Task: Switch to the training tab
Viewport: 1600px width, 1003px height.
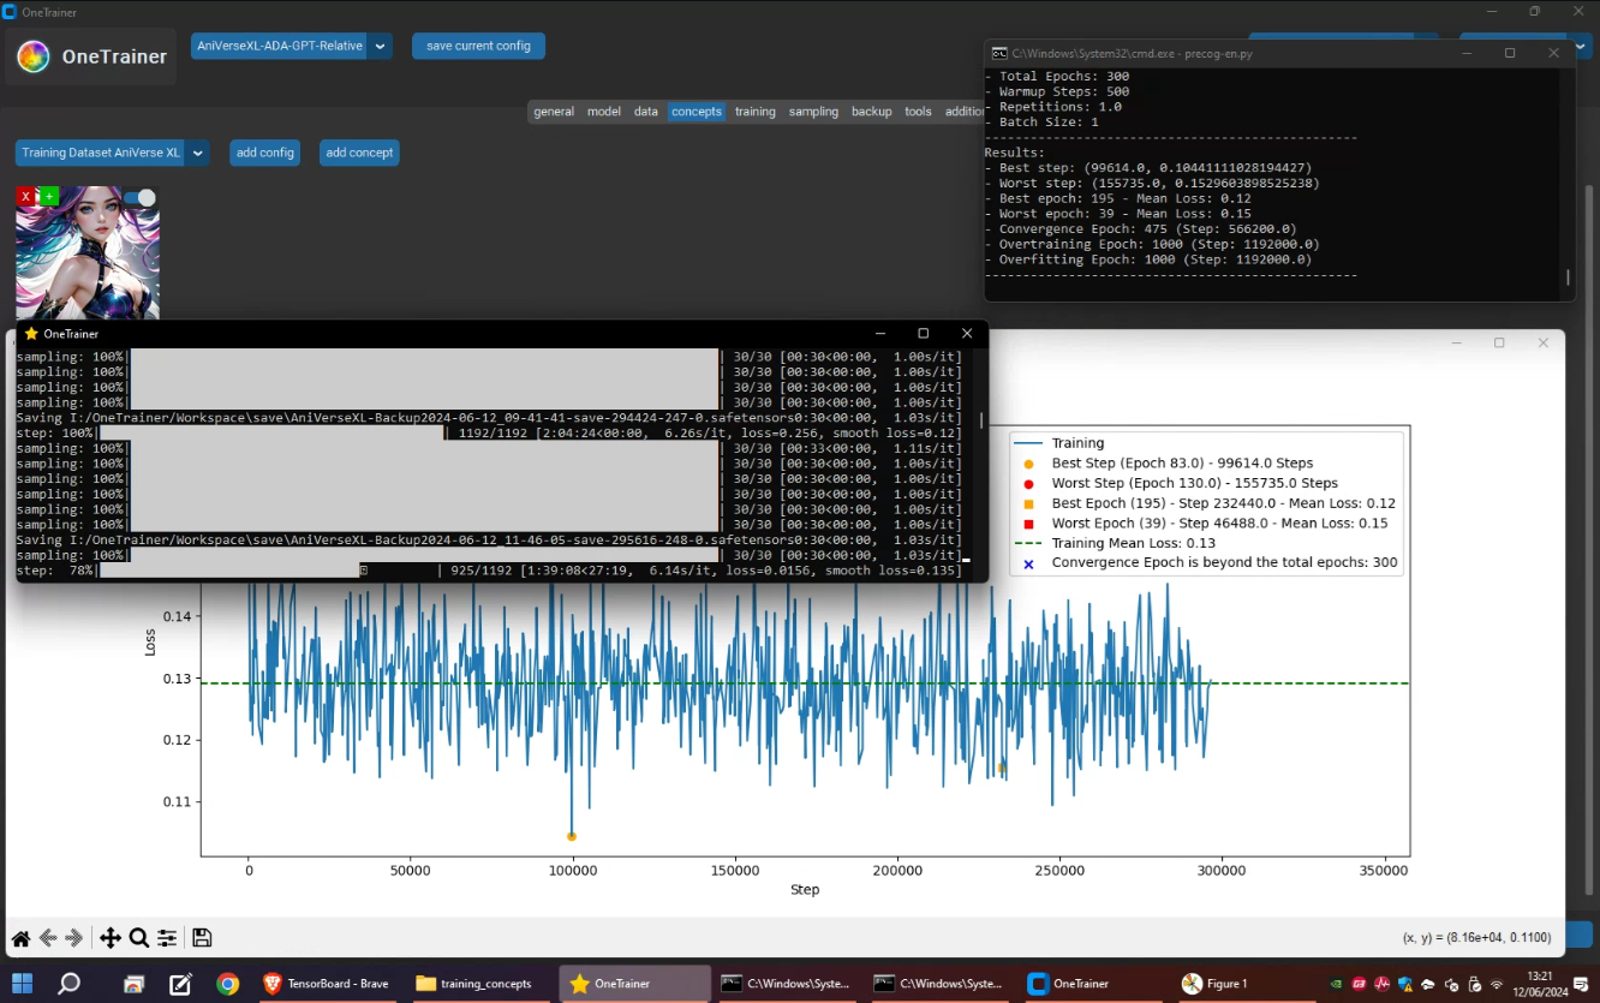Action: 755,112
